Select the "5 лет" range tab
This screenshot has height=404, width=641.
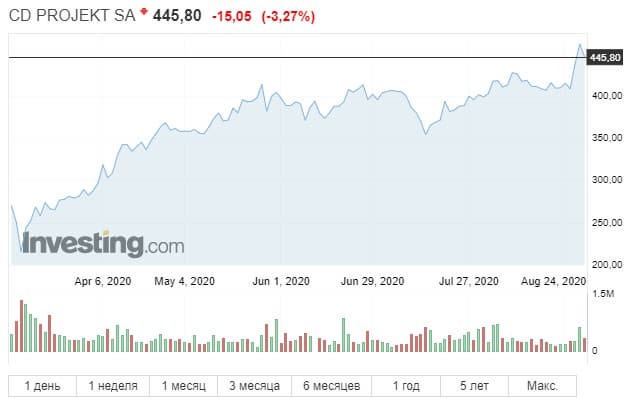click(x=474, y=385)
